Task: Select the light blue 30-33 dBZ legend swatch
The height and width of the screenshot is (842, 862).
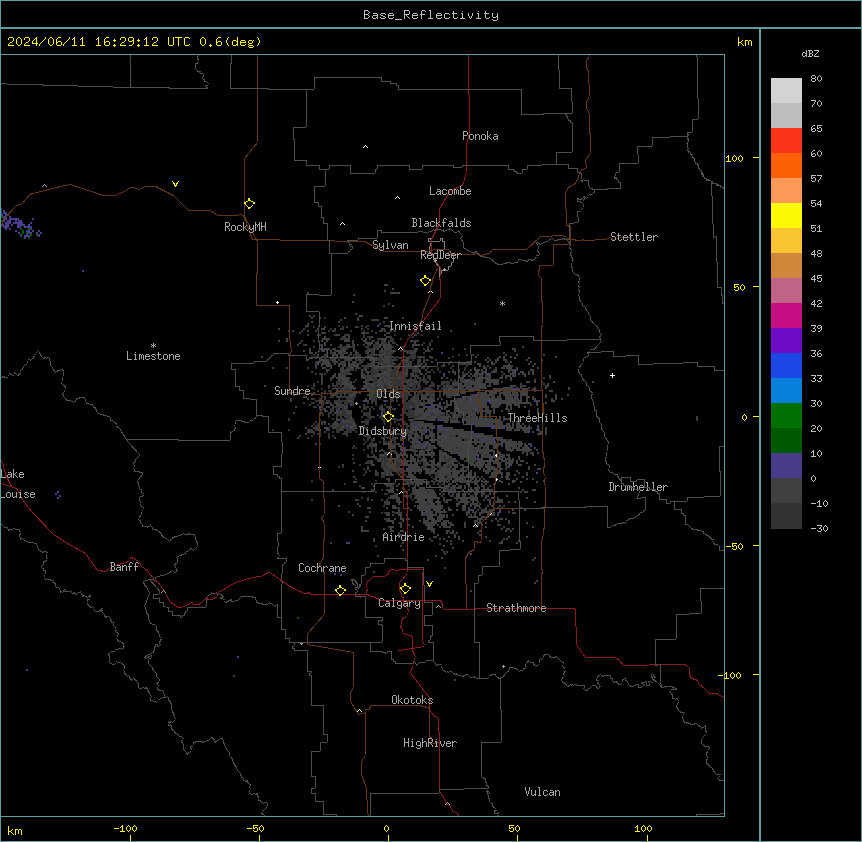Action: pyautogui.click(x=786, y=390)
